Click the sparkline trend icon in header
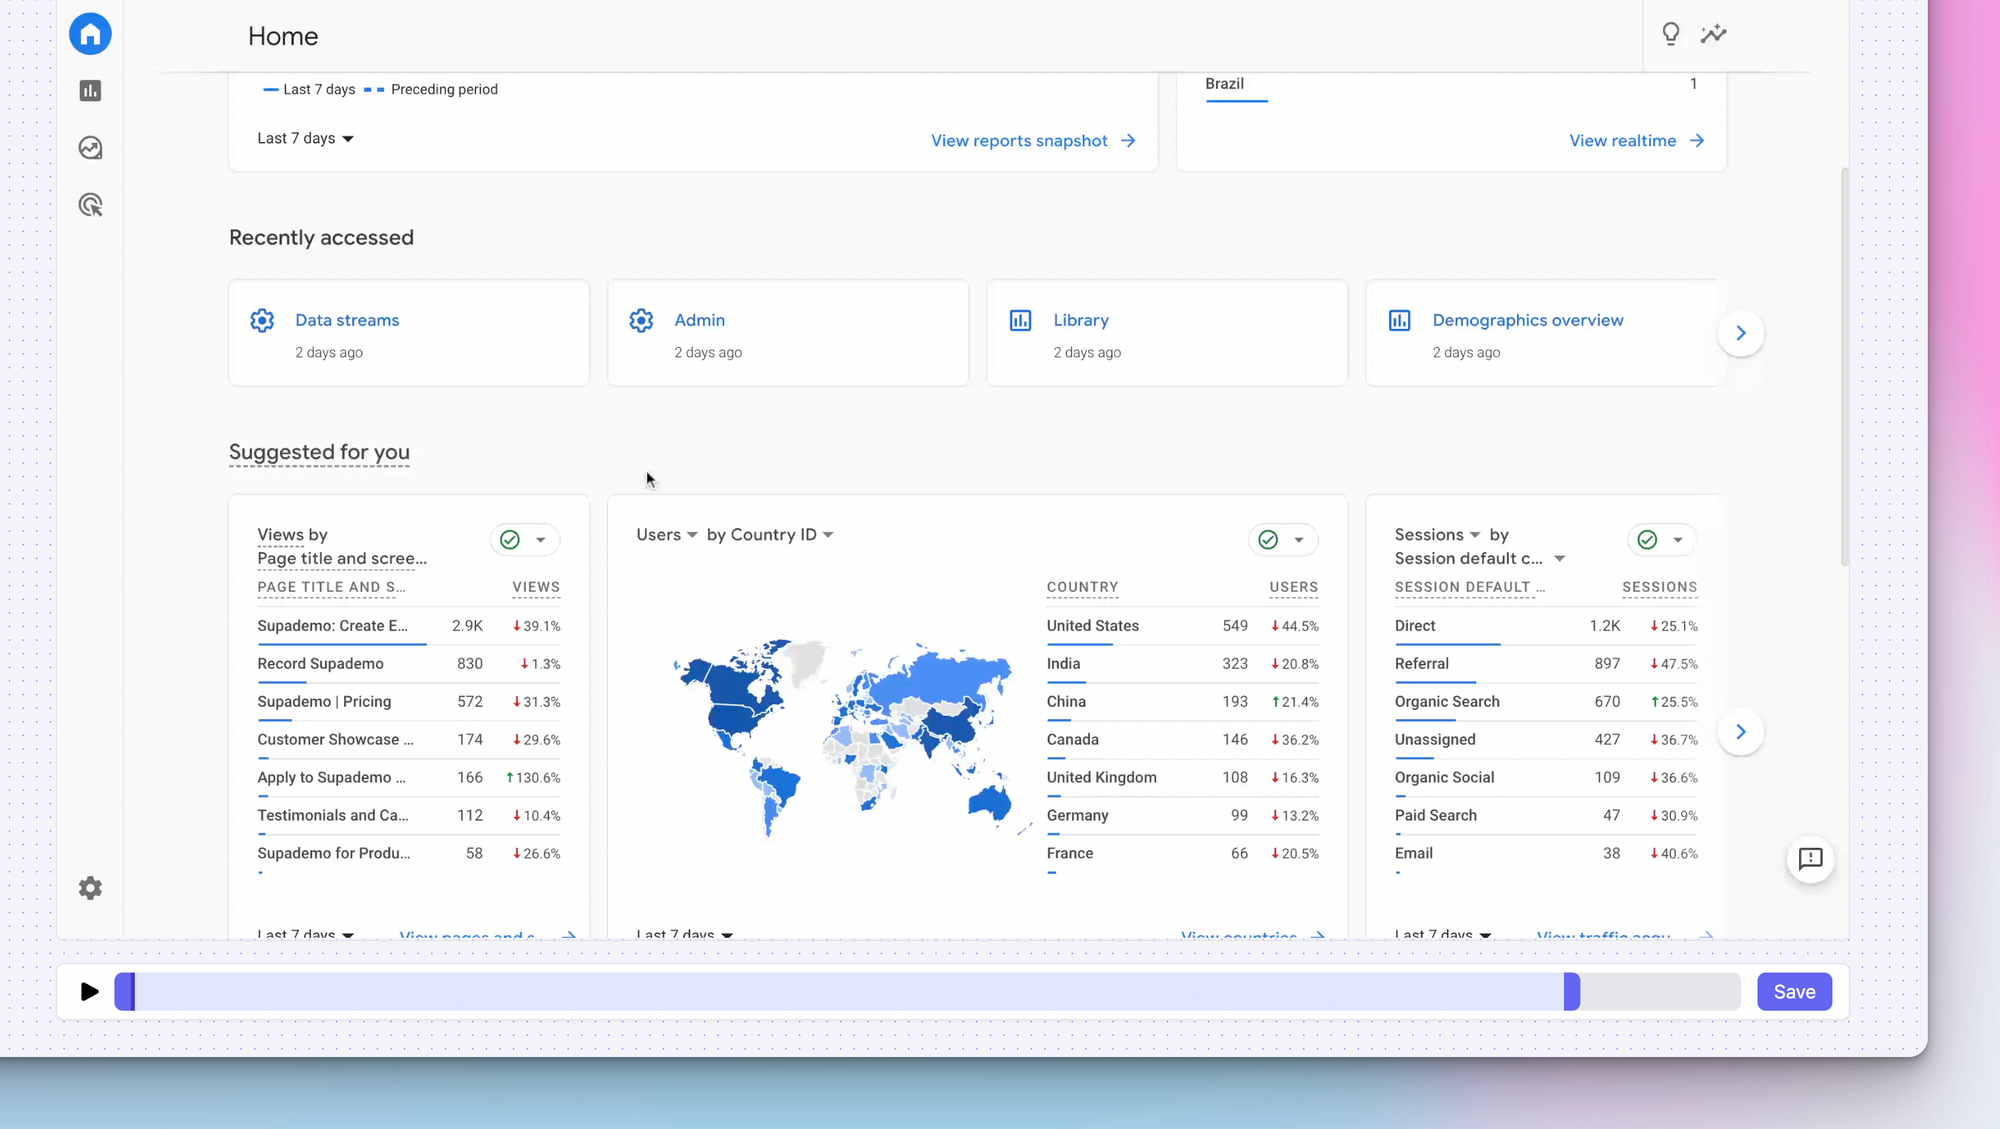Viewport: 2000px width, 1129px height. (1713, 34)
